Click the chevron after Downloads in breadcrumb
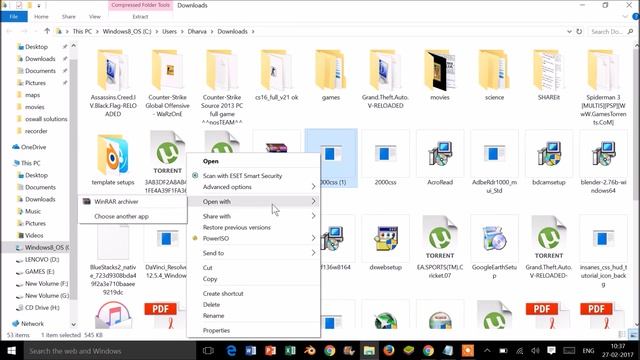This screenshot has height=360, width=640. click(253, 31)
